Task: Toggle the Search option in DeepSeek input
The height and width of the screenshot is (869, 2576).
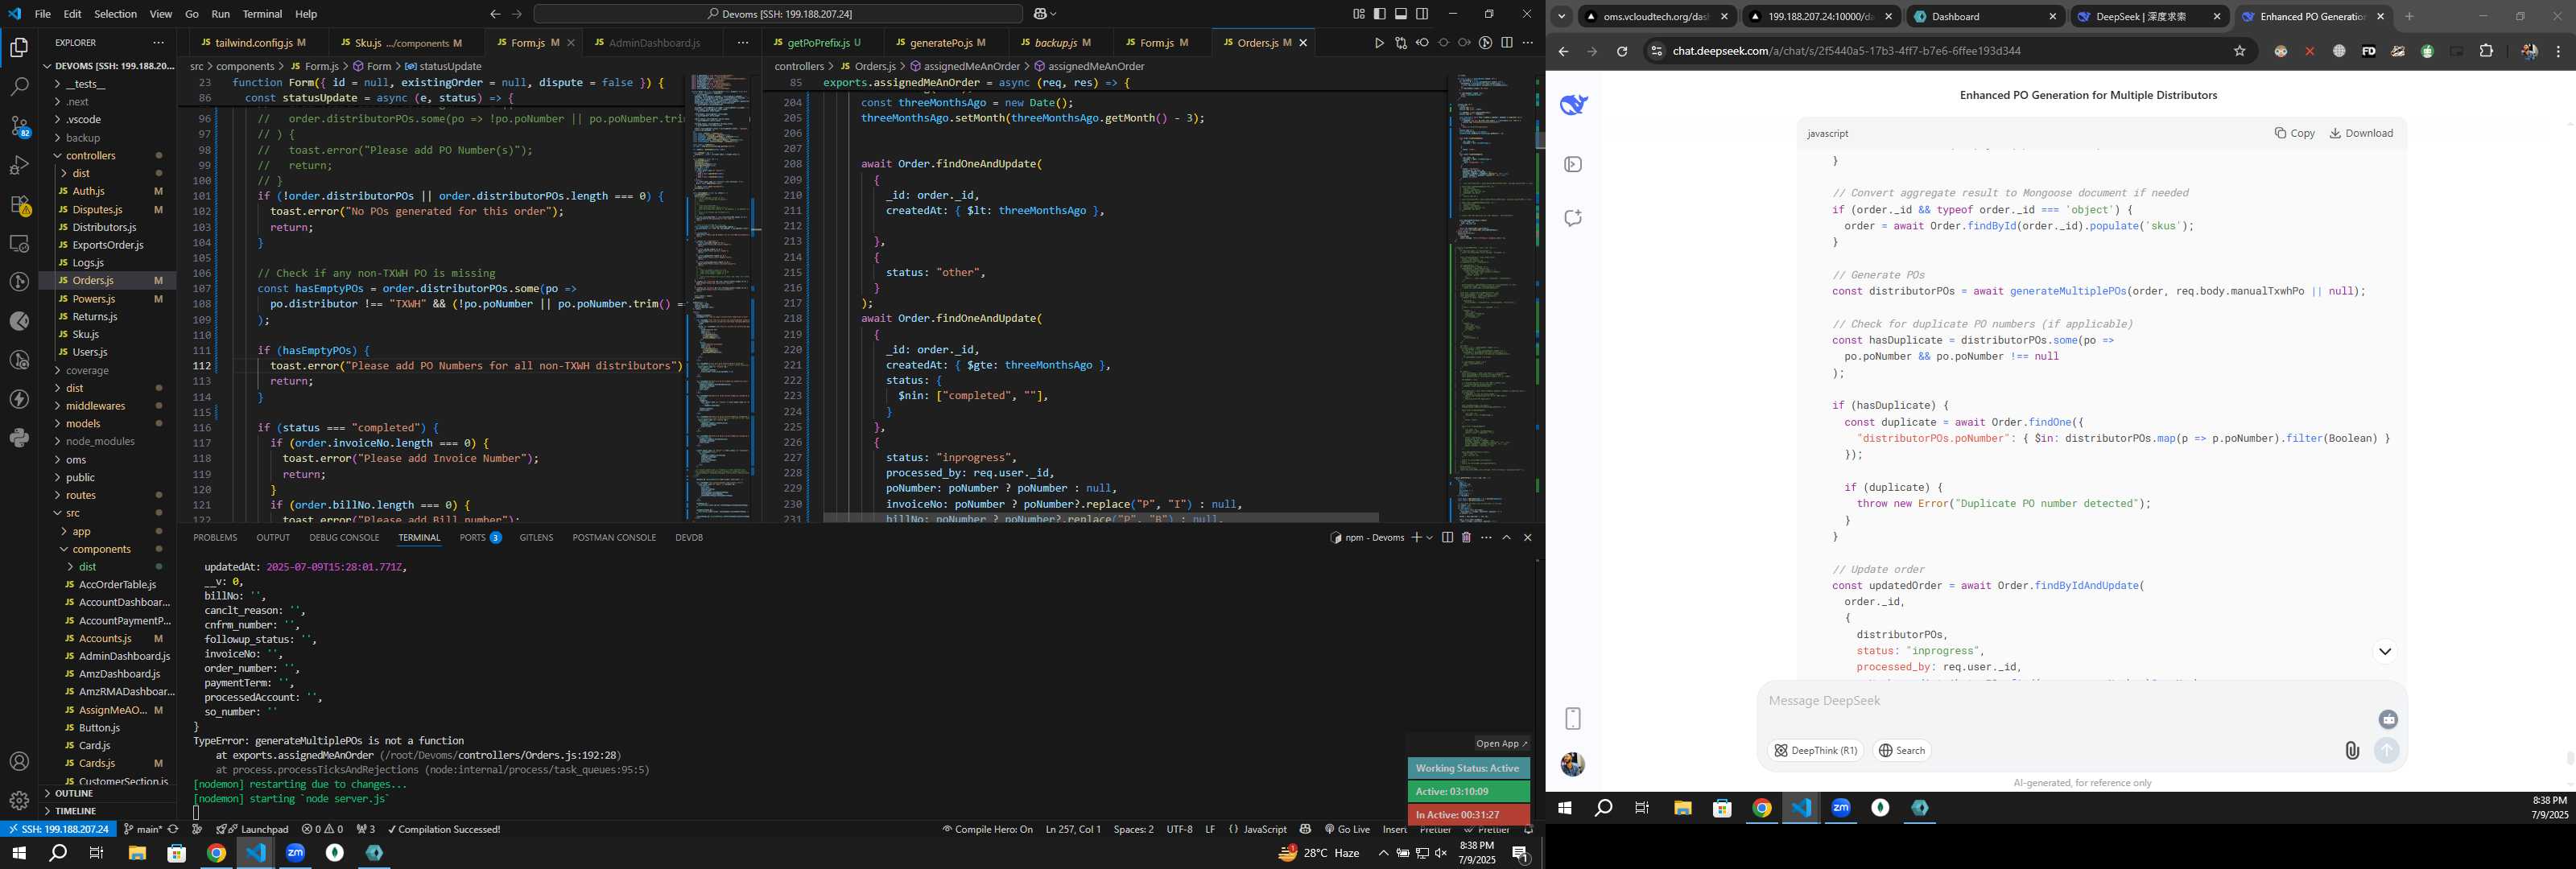Action: [1902, 750]
